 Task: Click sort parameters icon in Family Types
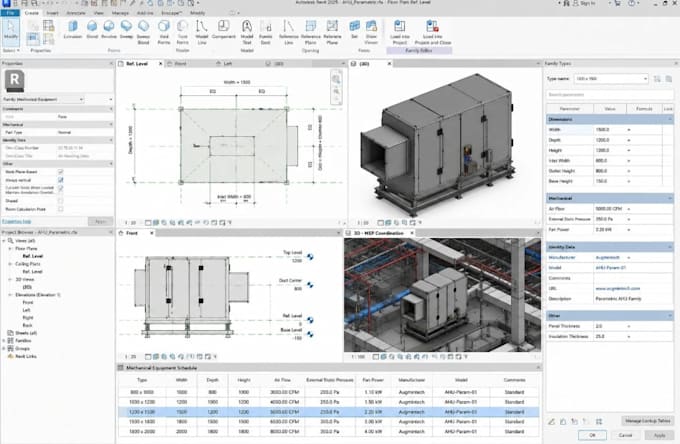[599, 421]
